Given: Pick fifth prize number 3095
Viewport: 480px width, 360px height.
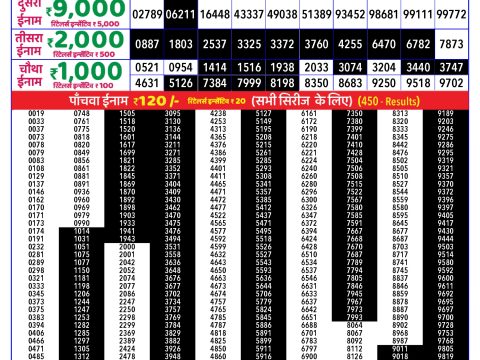Looking at the screenshot, I should tap(172, 113).
